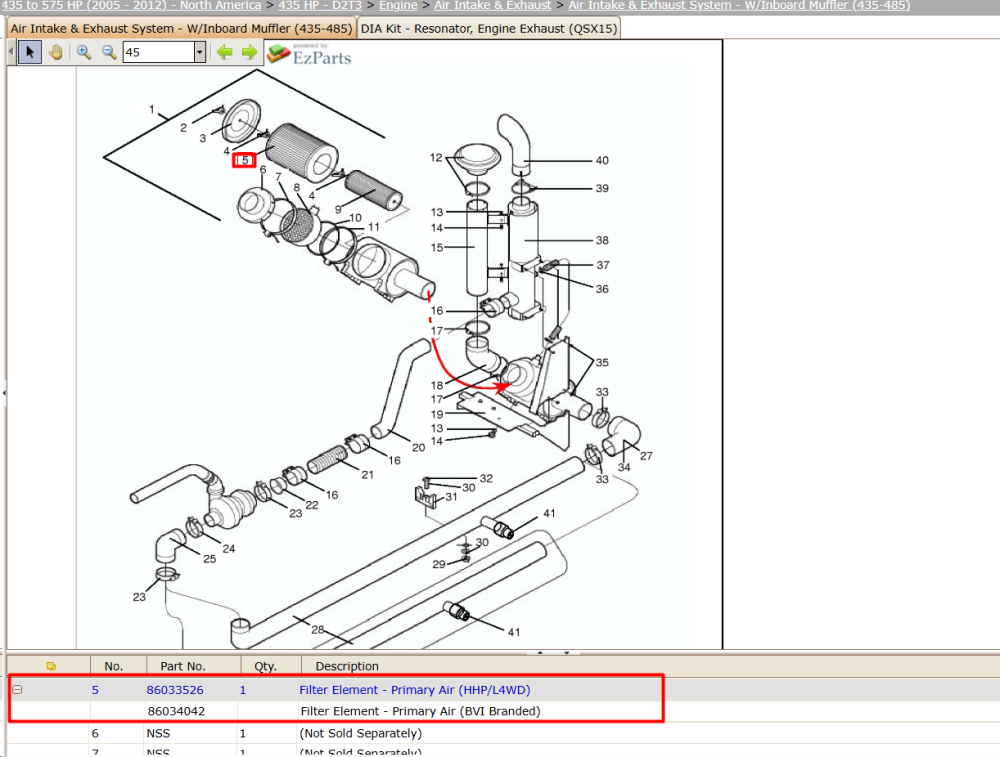Click callout 2 on the diagram

click(x=184, y=128)
